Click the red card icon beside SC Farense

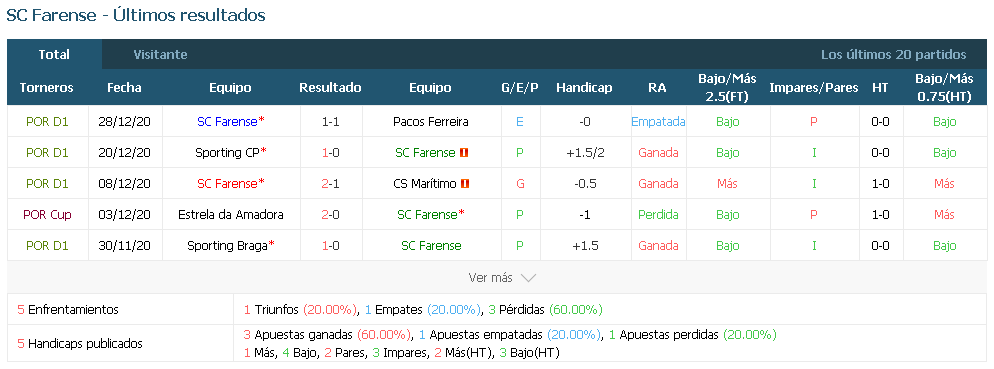tap(464, 153)
